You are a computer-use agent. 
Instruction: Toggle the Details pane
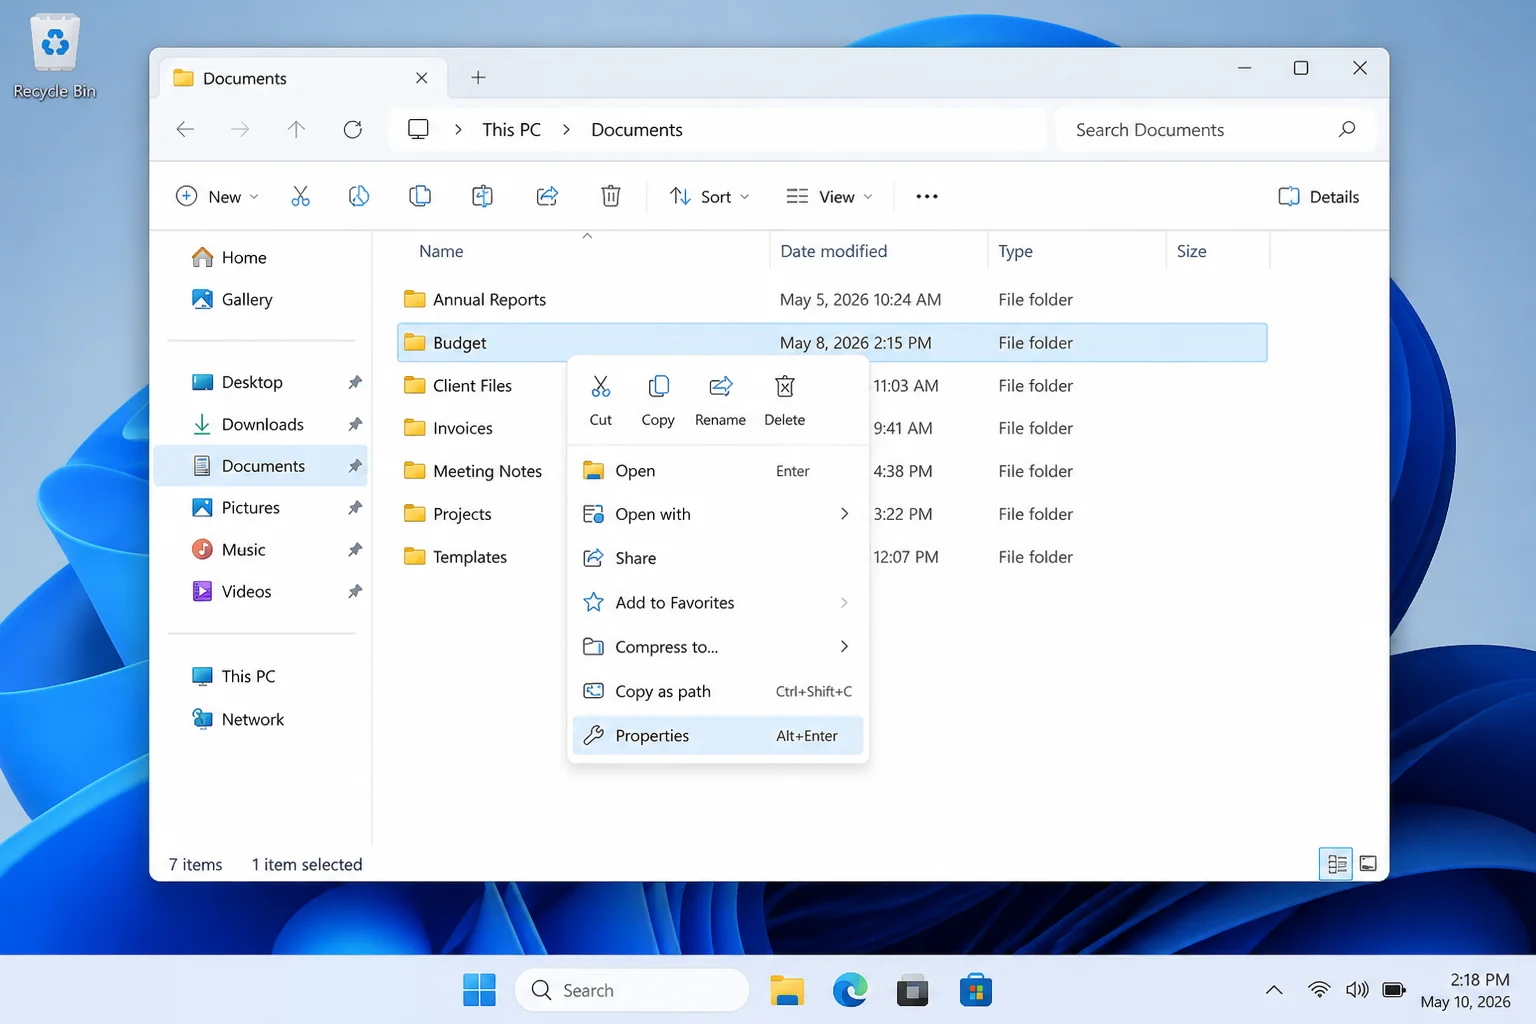[1318, 196]
